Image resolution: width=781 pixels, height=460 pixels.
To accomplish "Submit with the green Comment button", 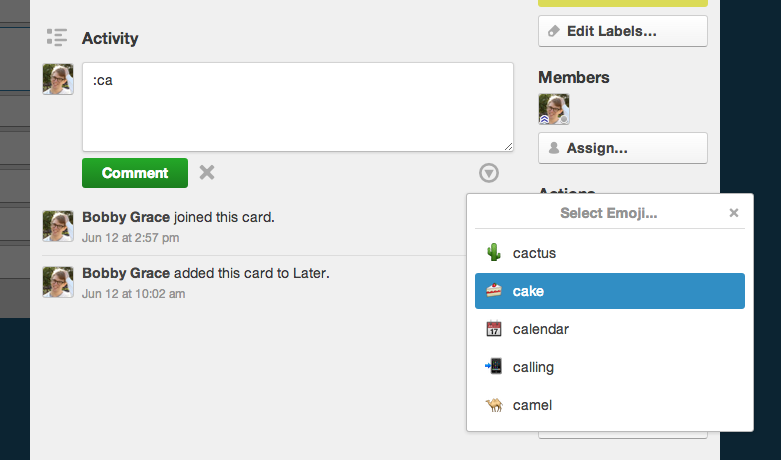I will pos(135,173).
